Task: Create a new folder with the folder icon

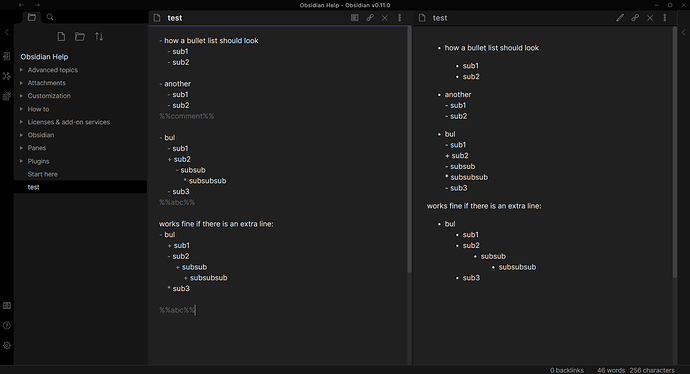Action: [80, 37]
